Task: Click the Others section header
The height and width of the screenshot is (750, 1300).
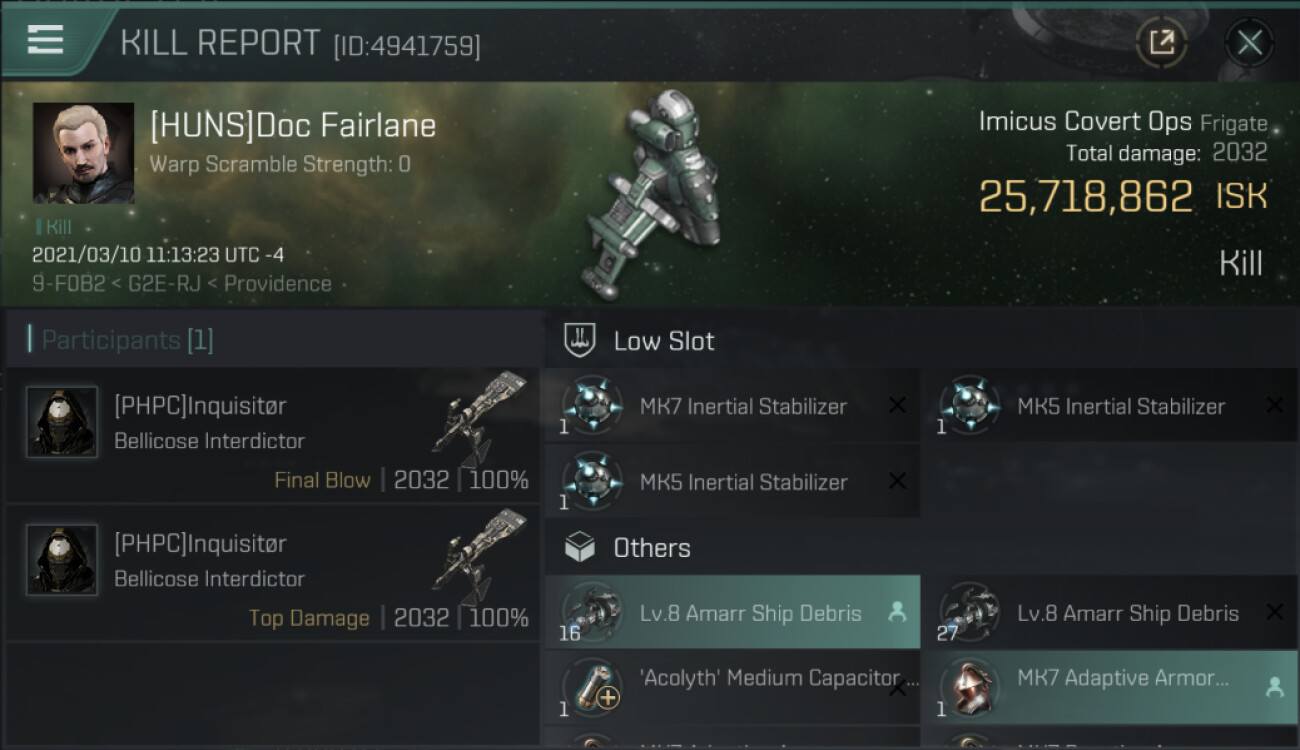Action: (651, 548)
